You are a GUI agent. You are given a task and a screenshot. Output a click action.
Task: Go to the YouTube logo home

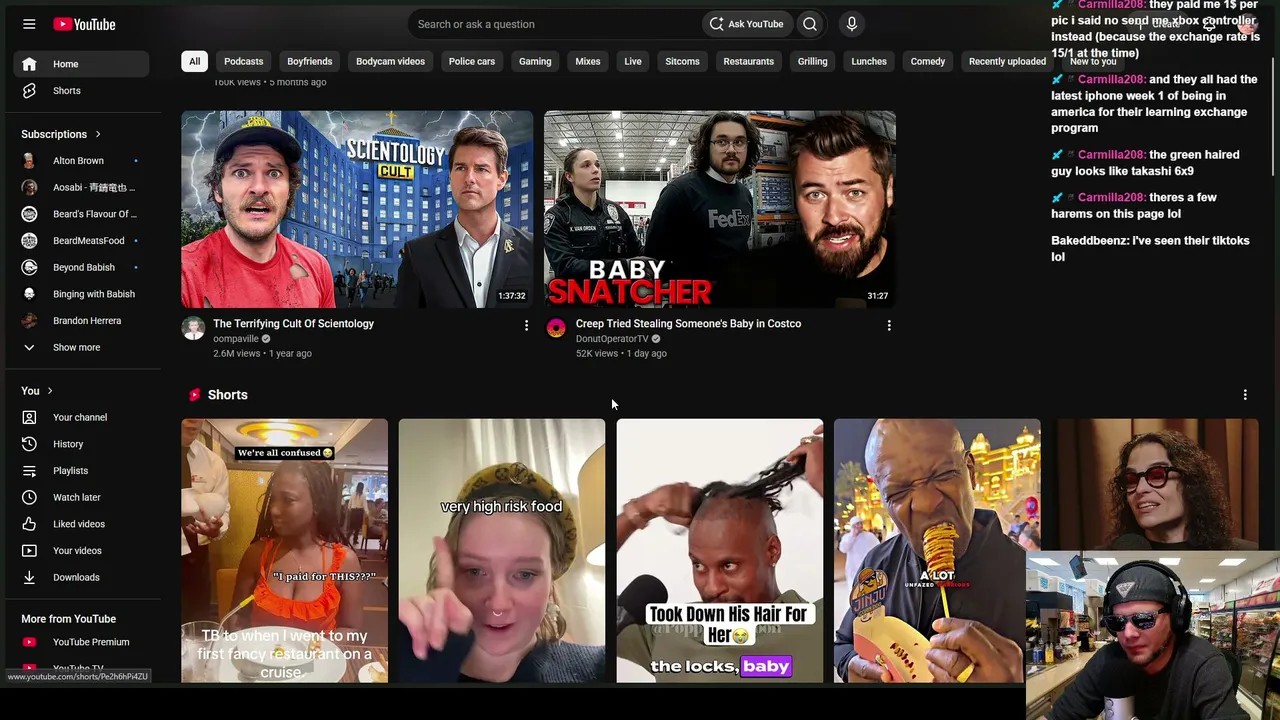84,24
